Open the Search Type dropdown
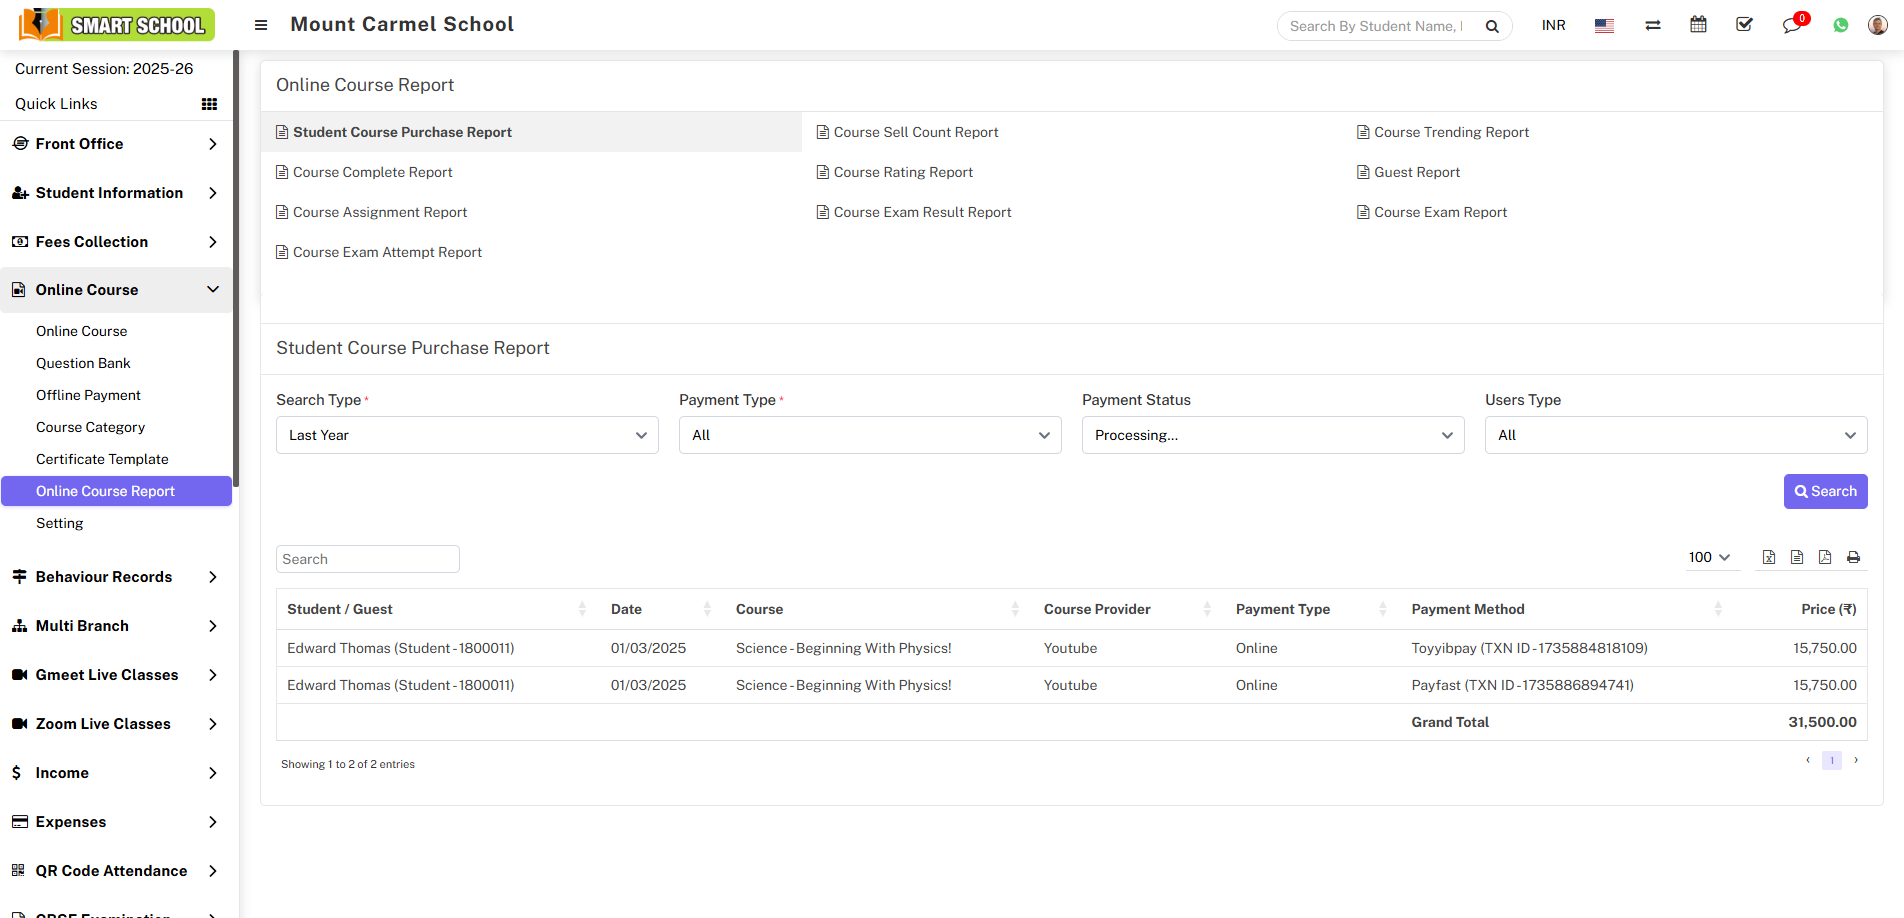 pos(467,435)
